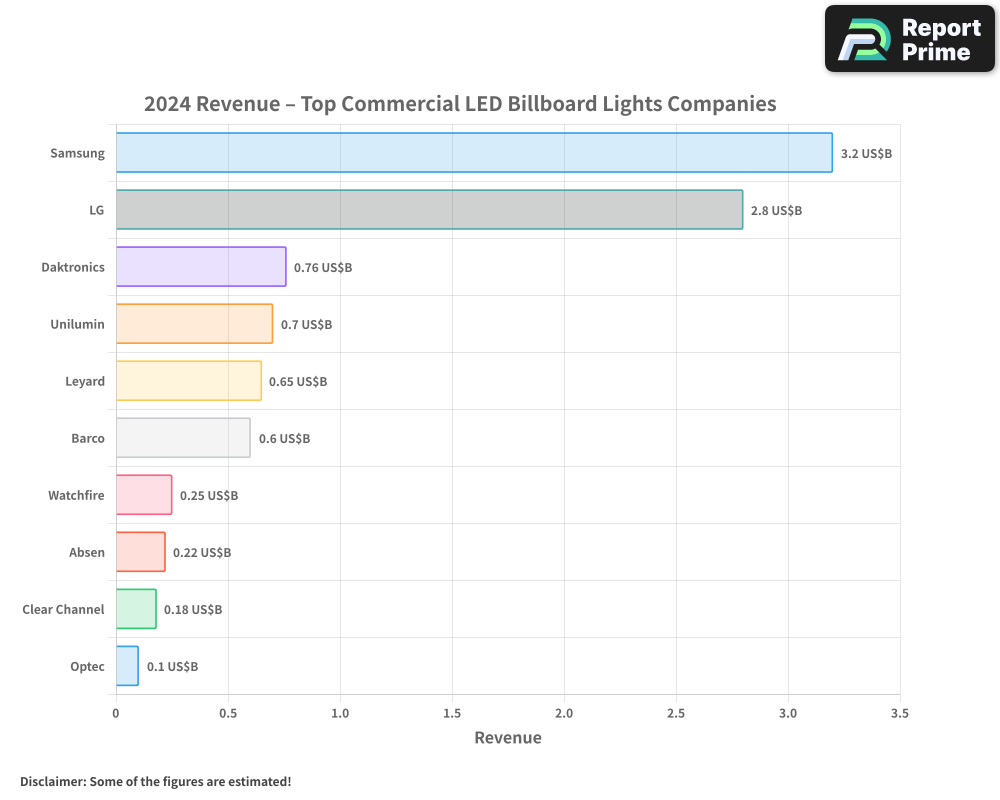Click the 0 axis tick label
This screenshot has width=1000, height=800.
coord(116,713)
